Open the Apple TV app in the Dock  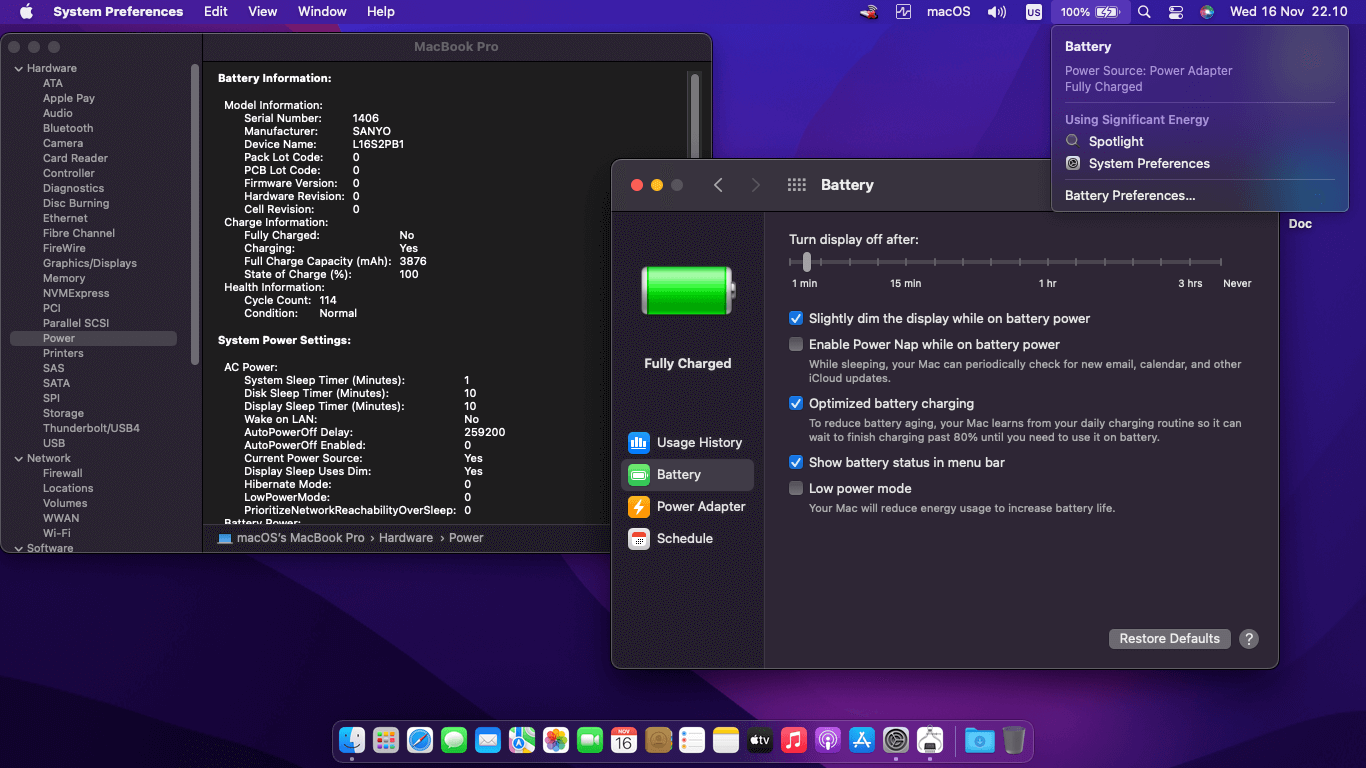pos(760,740)
